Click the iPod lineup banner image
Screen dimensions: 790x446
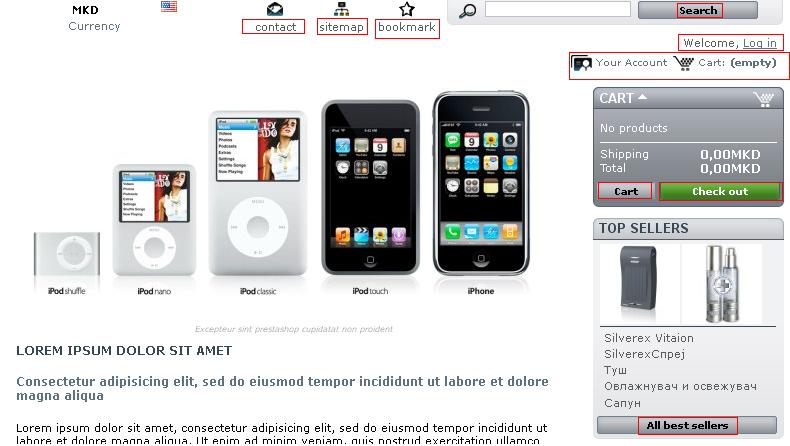pos(282,194)
